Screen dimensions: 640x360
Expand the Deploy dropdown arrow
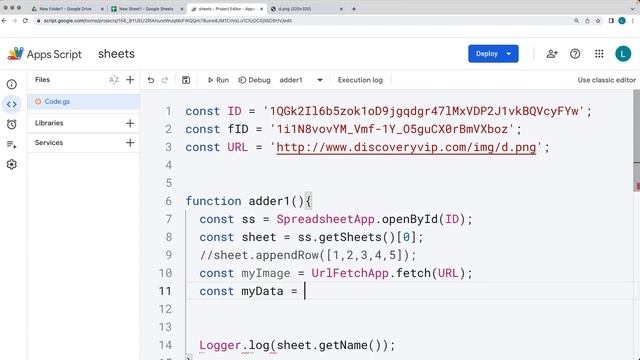point(509,54)
